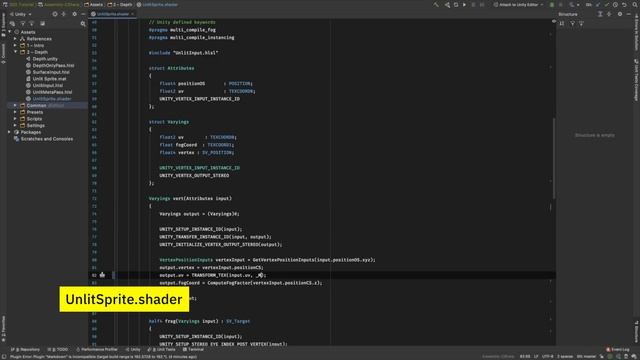640x360 pixels.
Task: Expand the Presets folder
Action: (16, 112)
